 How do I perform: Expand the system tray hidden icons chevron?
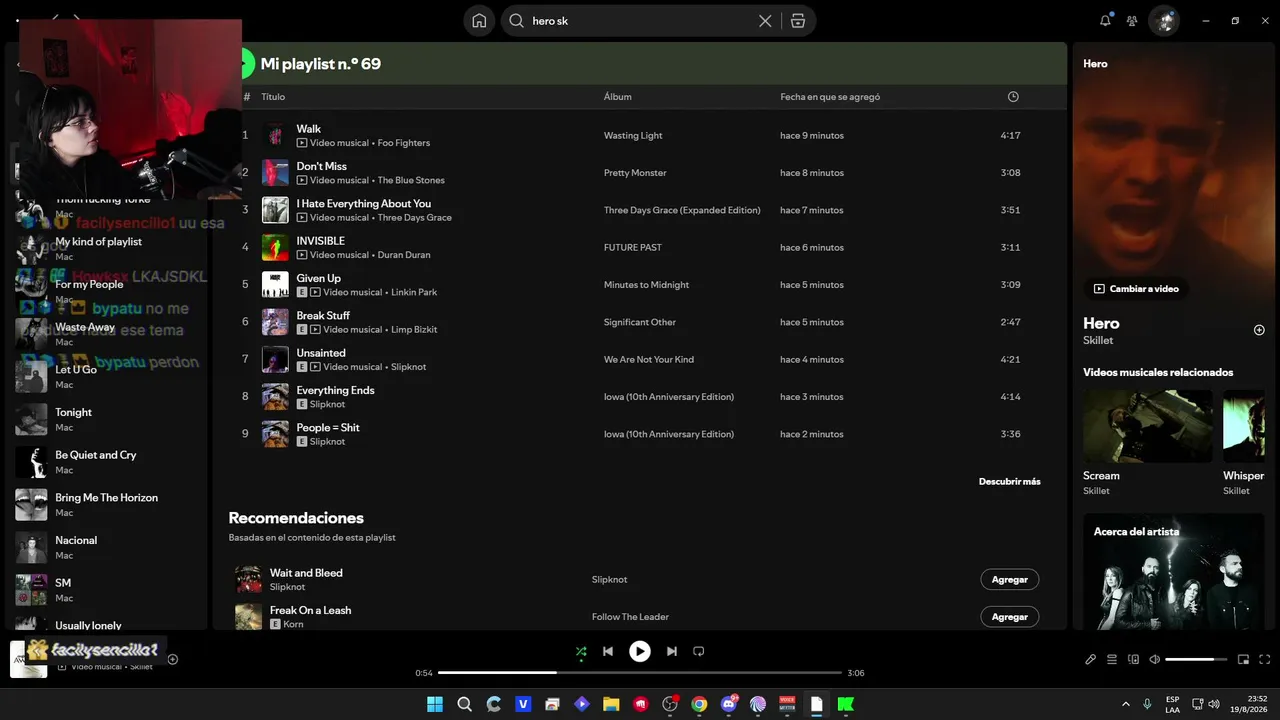click(1126, 704)
